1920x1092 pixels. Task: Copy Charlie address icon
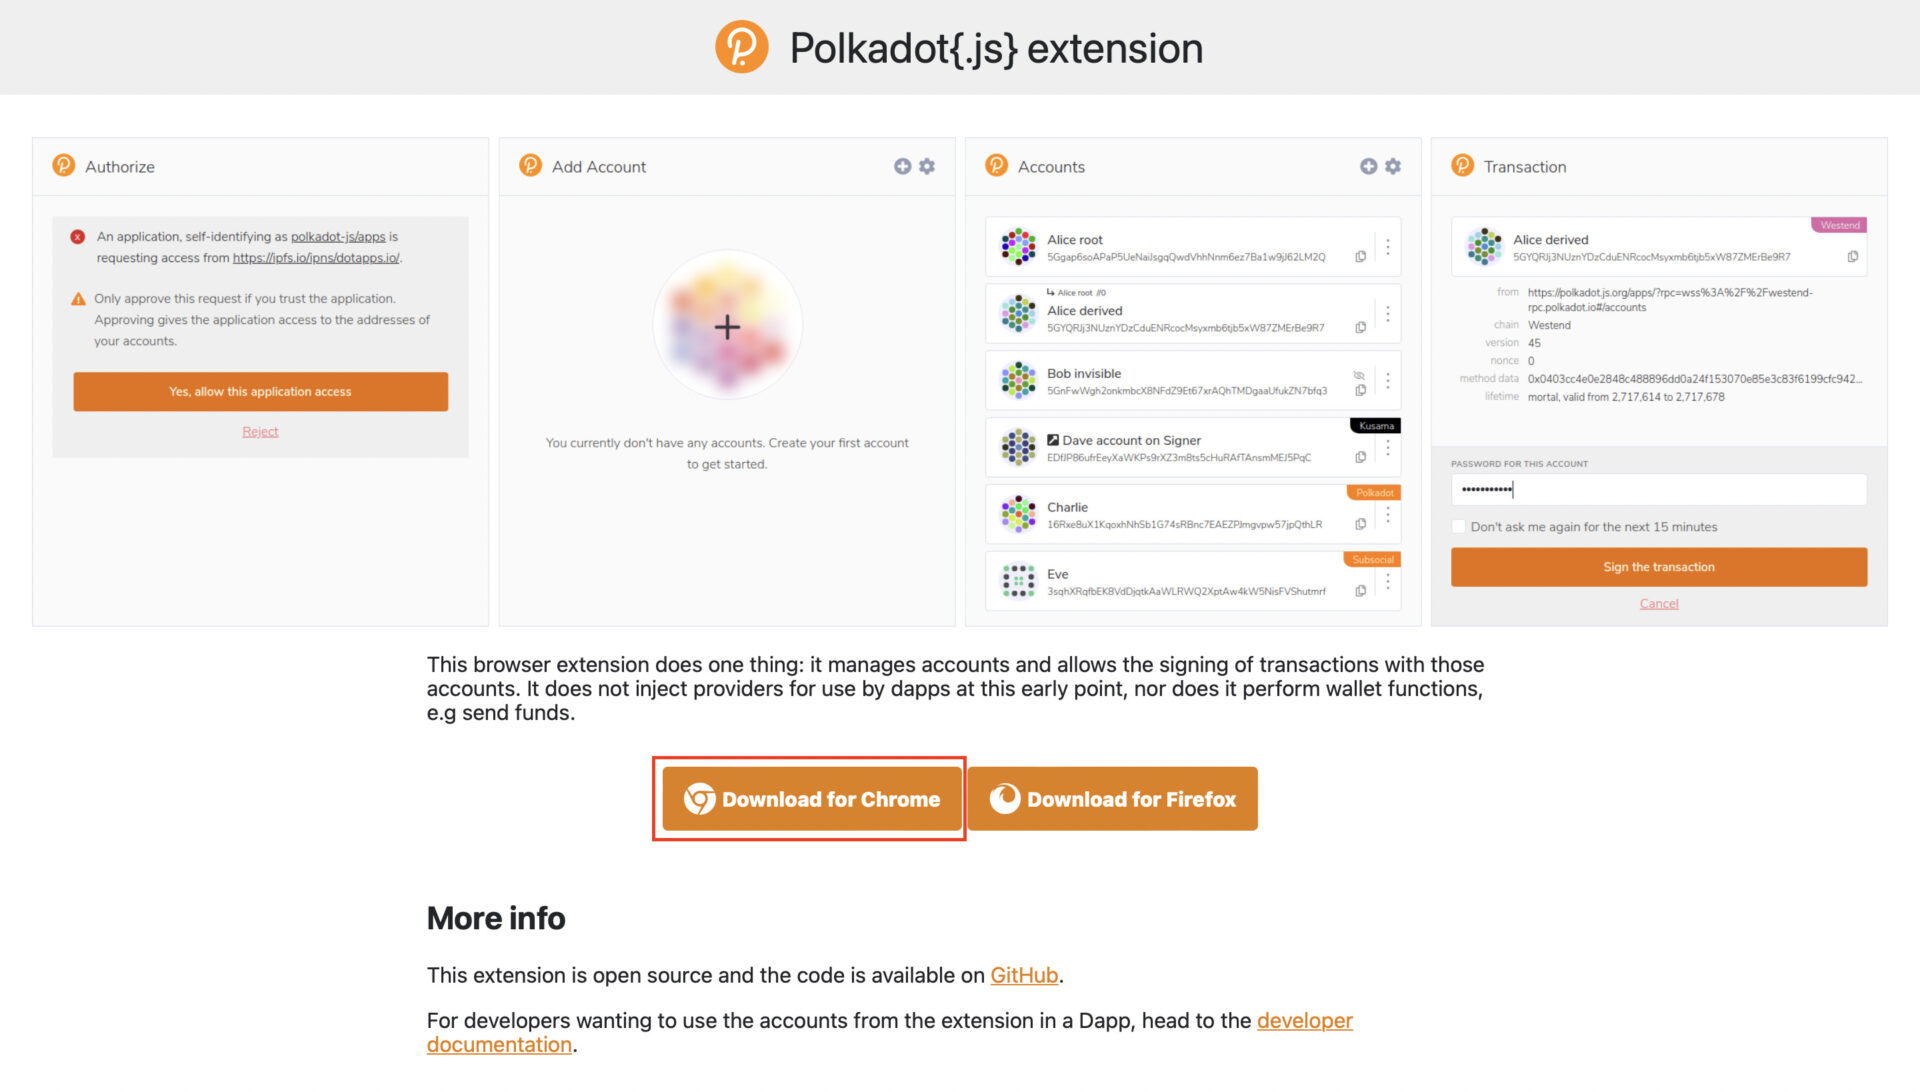[x=1361, y=524]
